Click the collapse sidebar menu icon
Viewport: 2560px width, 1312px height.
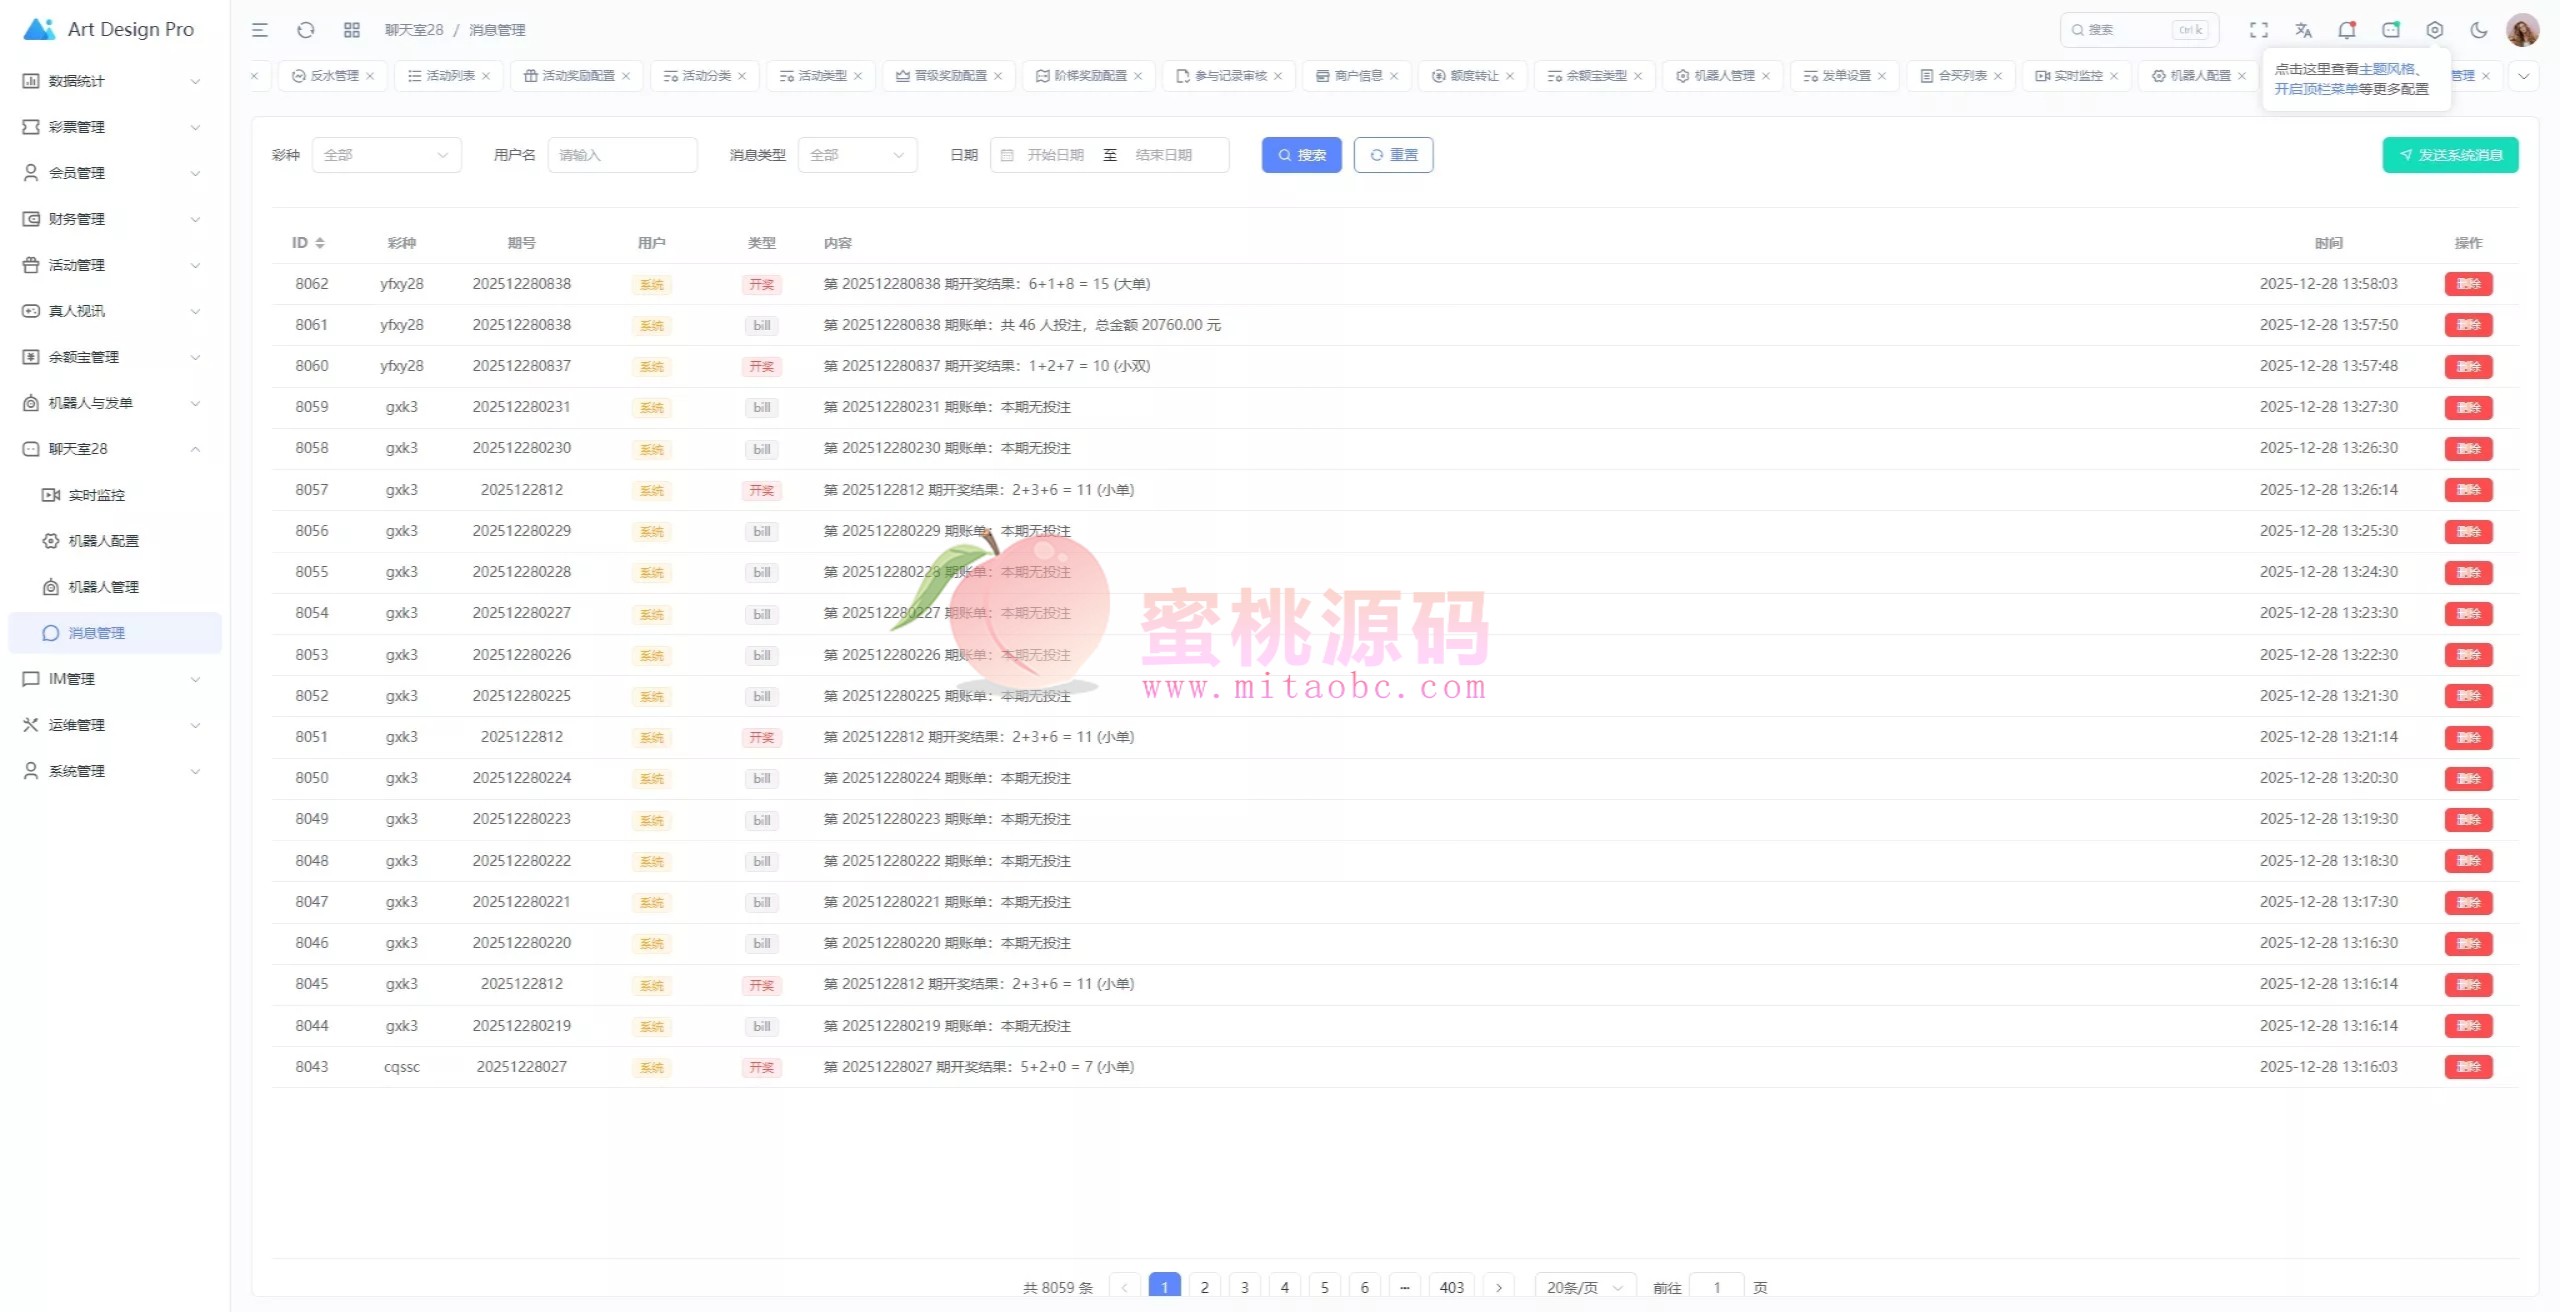point(260,30)
